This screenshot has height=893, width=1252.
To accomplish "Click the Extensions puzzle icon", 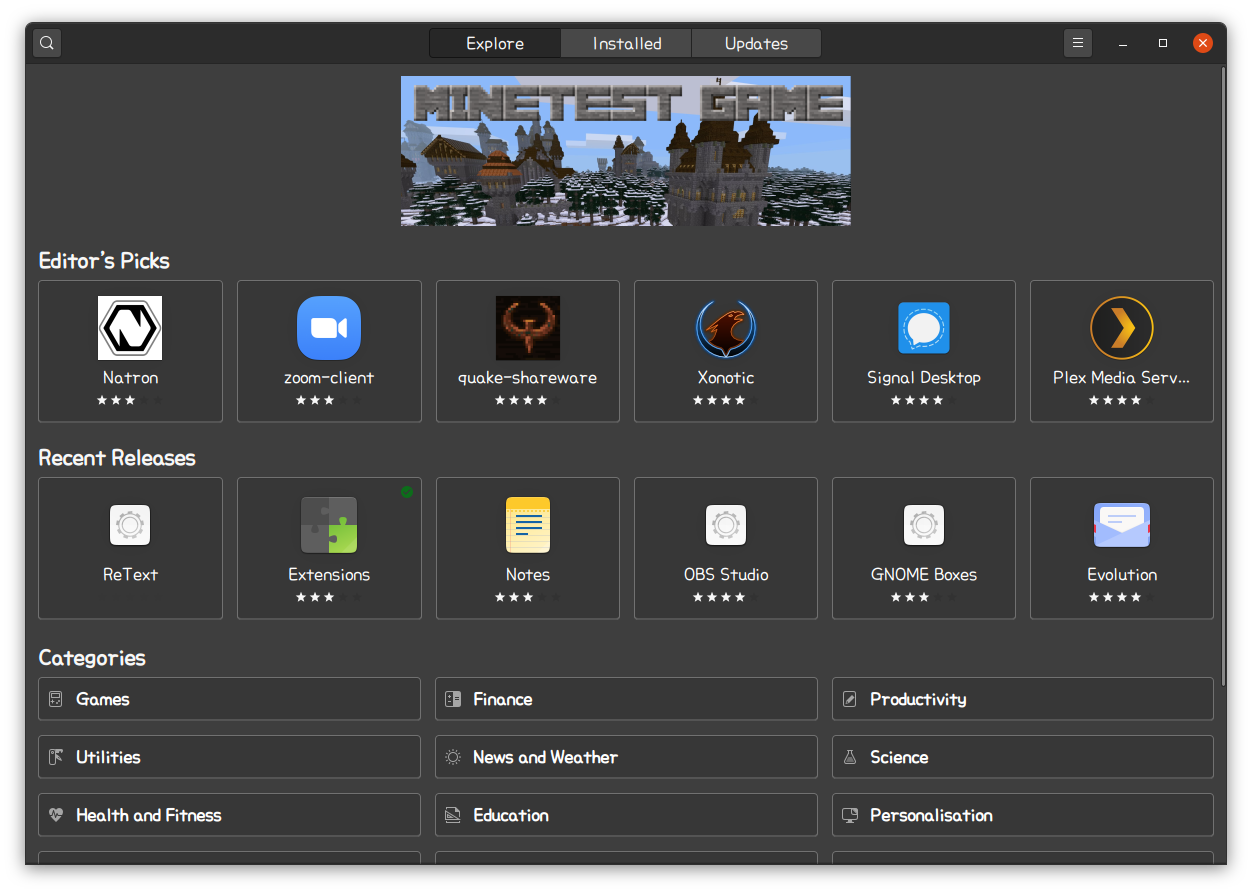I will click(329, 525).
